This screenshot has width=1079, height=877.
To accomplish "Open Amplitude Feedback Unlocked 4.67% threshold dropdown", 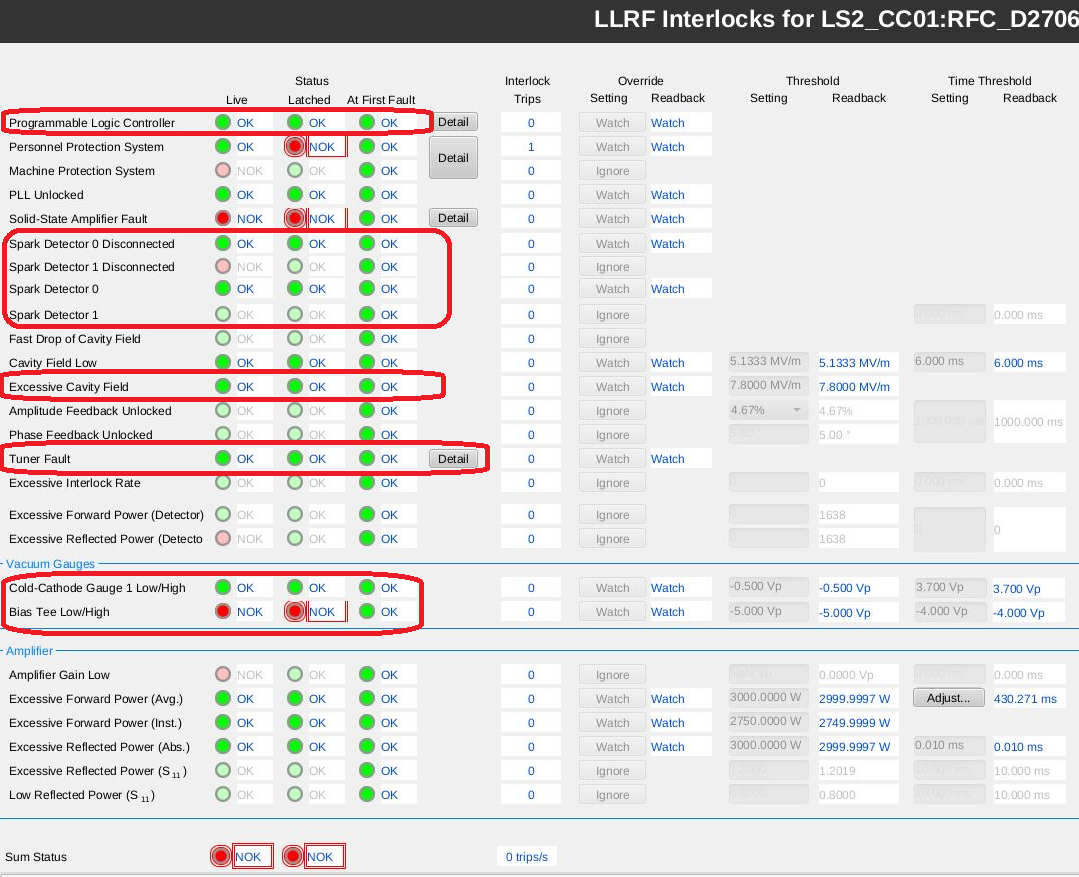I will tap(767, 411).
